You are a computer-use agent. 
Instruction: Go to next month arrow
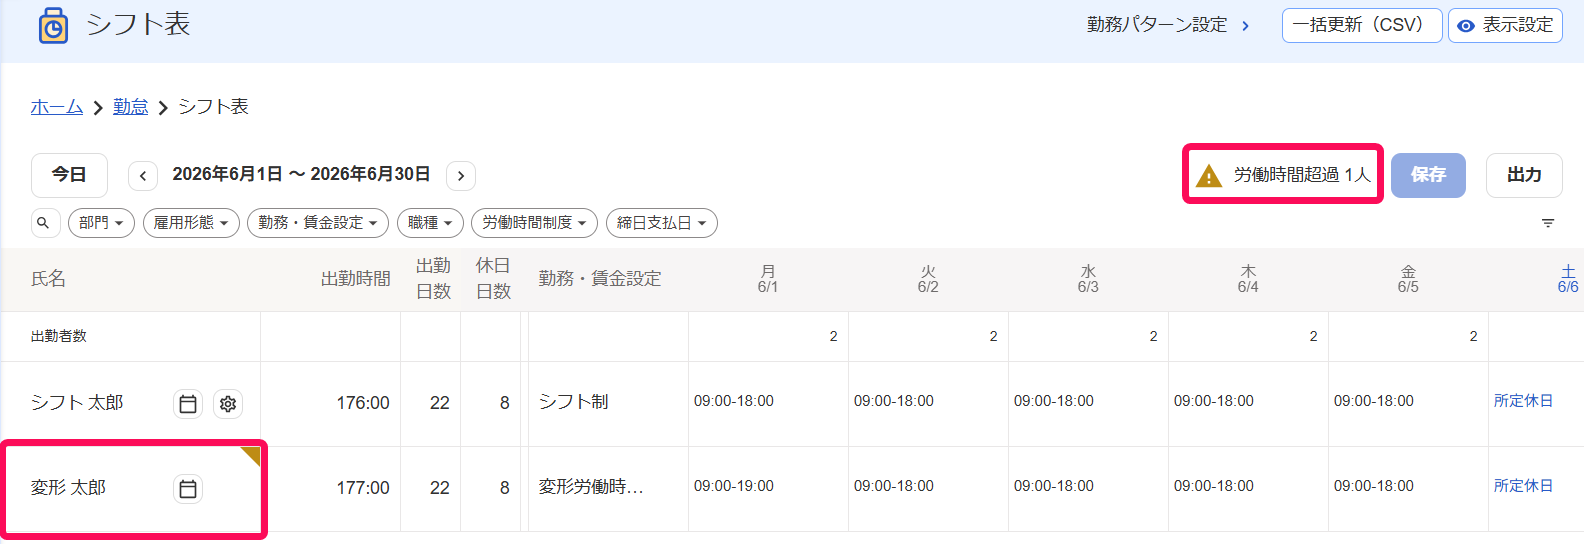click(461, 175)
